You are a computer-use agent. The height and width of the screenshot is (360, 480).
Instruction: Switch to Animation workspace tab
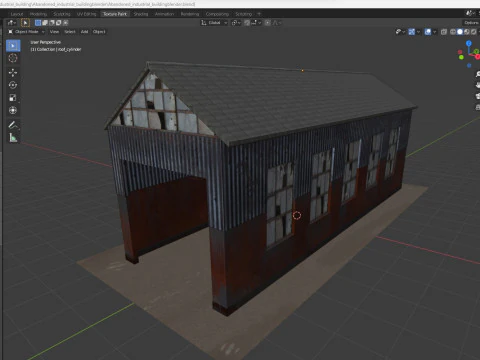164,14
